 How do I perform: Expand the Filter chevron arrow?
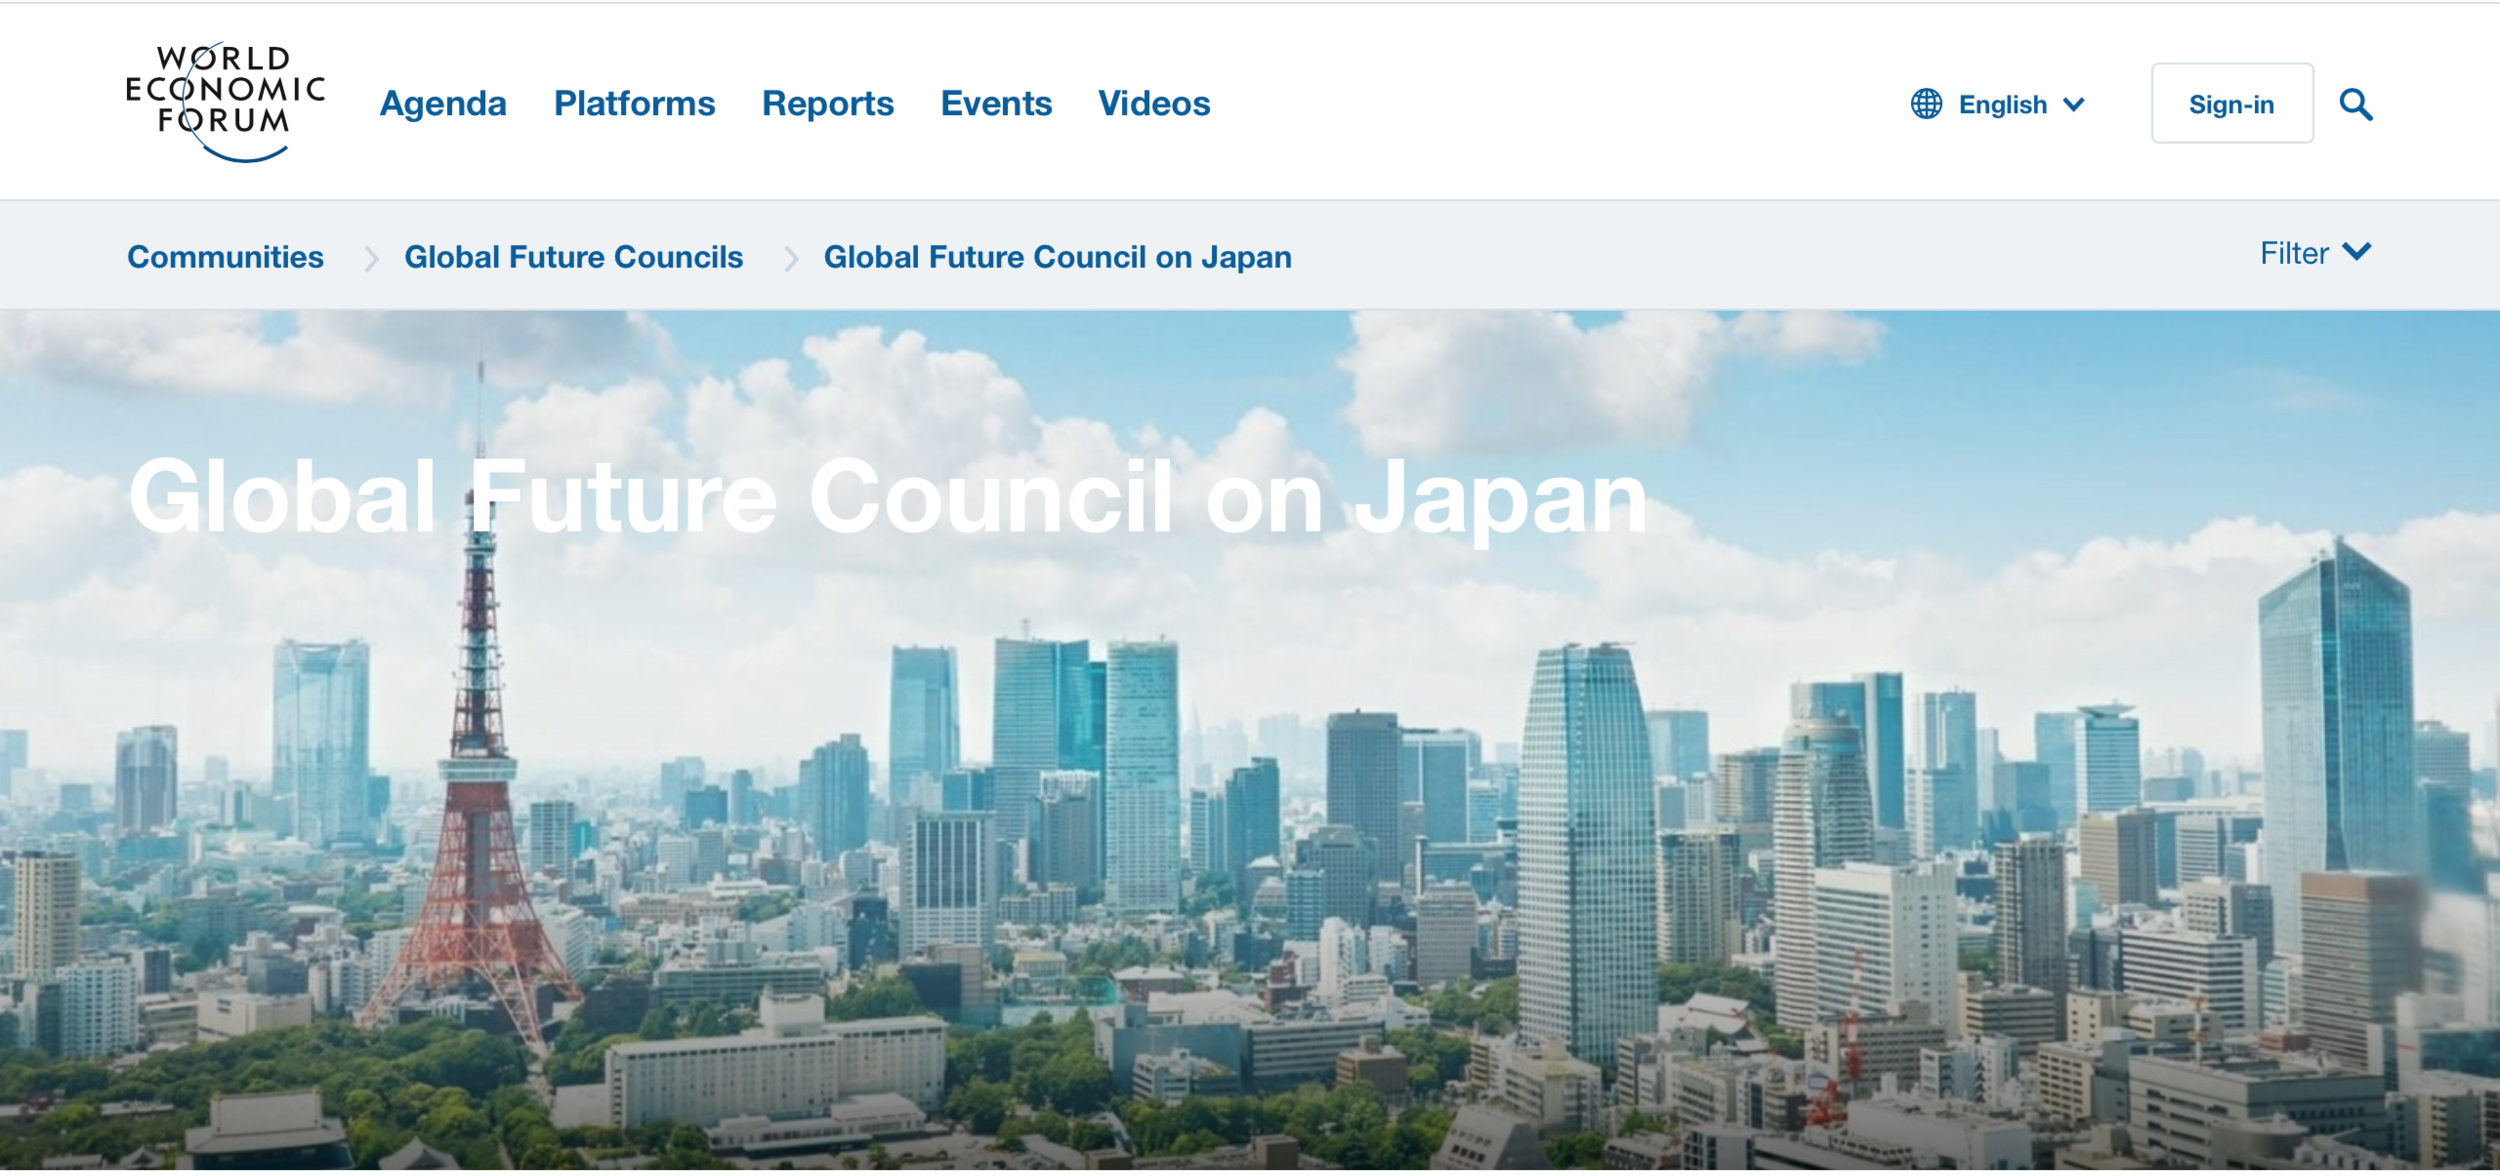click(x=2357, y=252)
